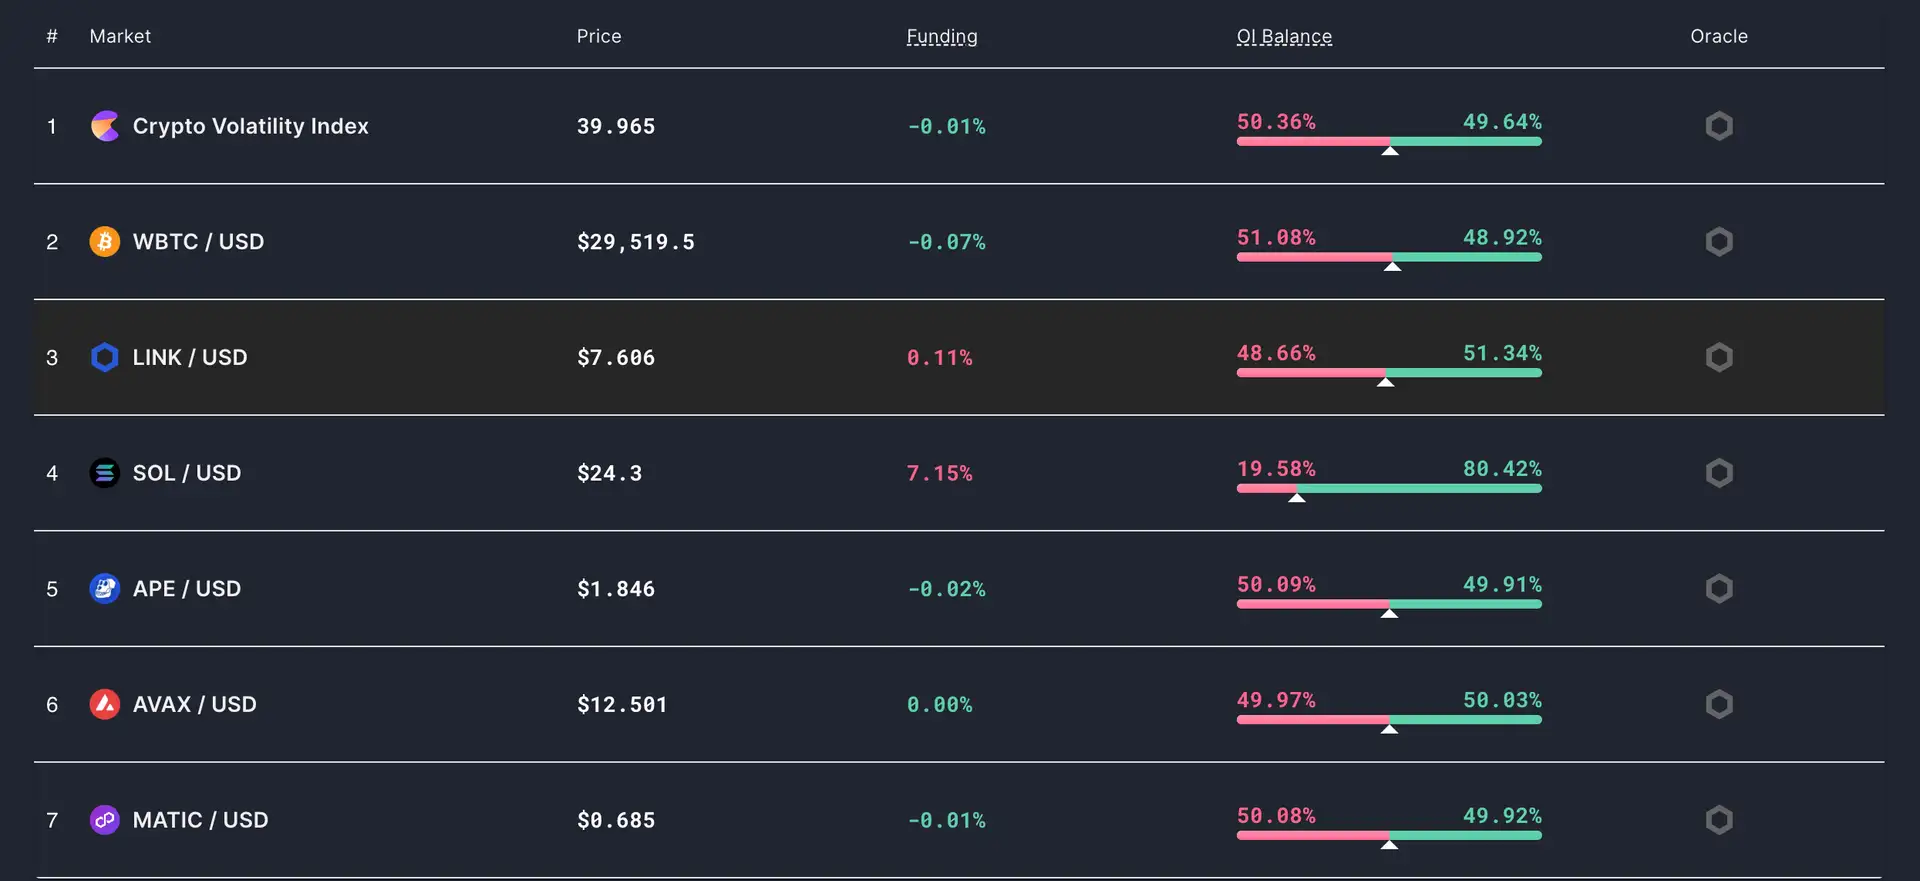Click the WBTC Bitcoin coin icon
Image resolution: width=1920 pixels, height=881 pixels.
coord(105,242)
